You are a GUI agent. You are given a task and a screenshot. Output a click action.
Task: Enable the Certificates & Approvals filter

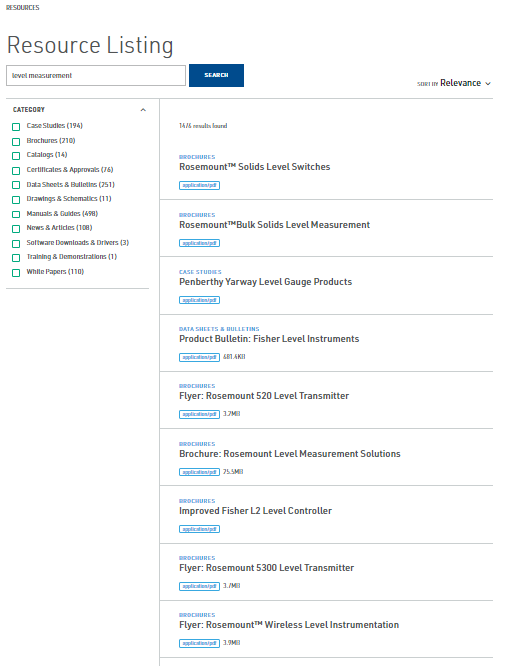16,171
